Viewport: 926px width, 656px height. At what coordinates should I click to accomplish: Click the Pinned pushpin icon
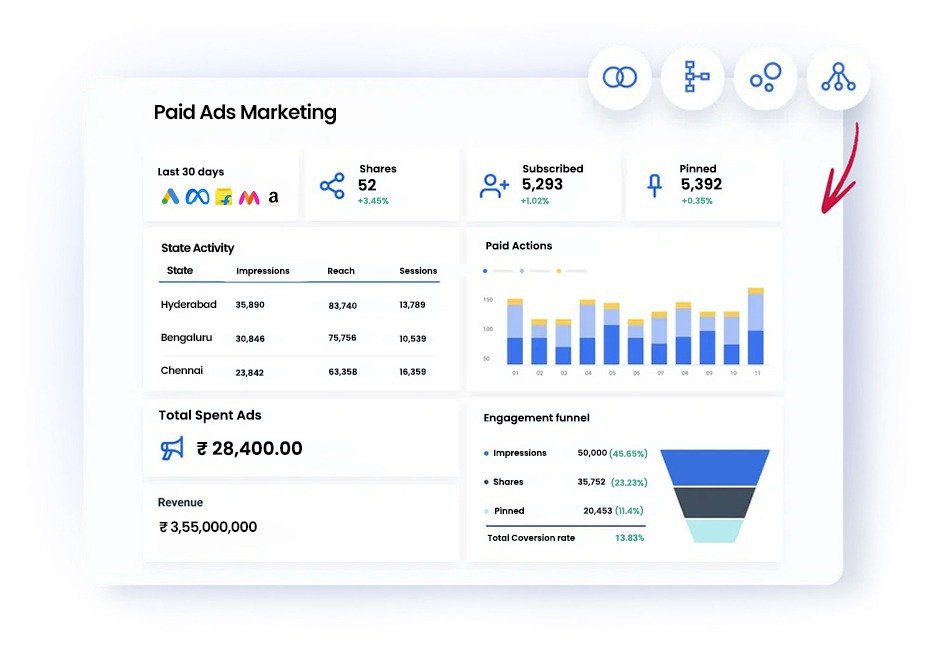pyautogui.click(x=655, y=185)
